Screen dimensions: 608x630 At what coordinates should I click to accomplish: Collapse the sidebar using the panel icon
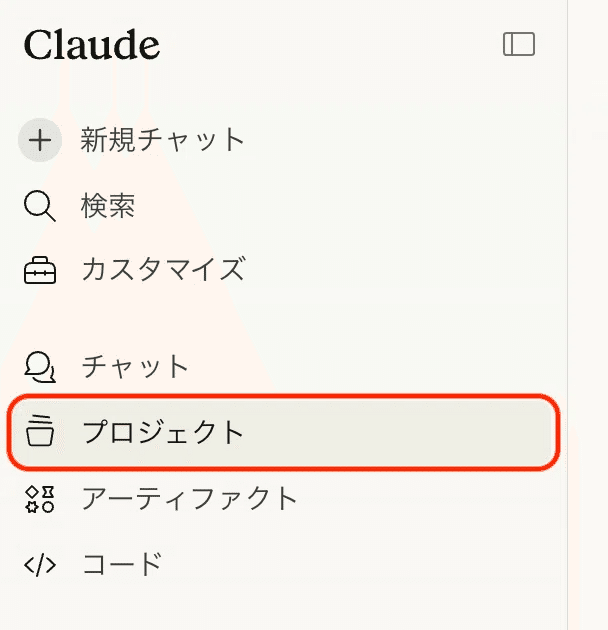[x=519, y=44]
